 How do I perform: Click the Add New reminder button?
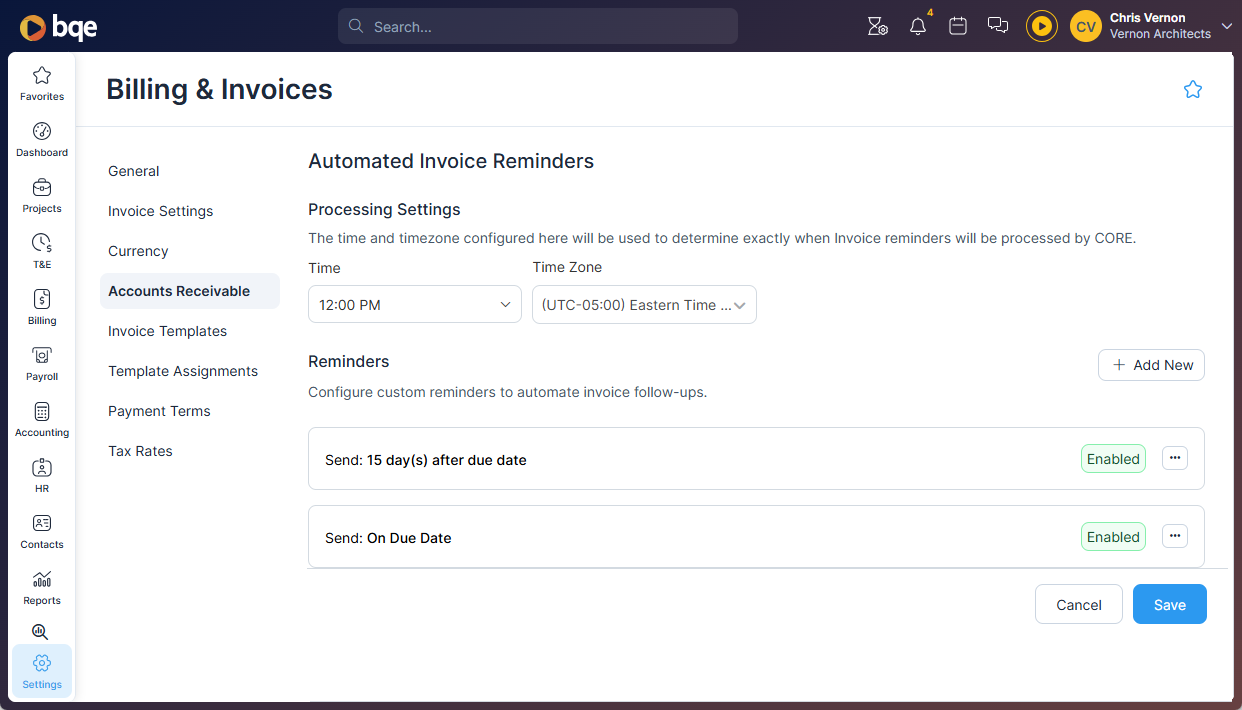[x=1151, y=365]
